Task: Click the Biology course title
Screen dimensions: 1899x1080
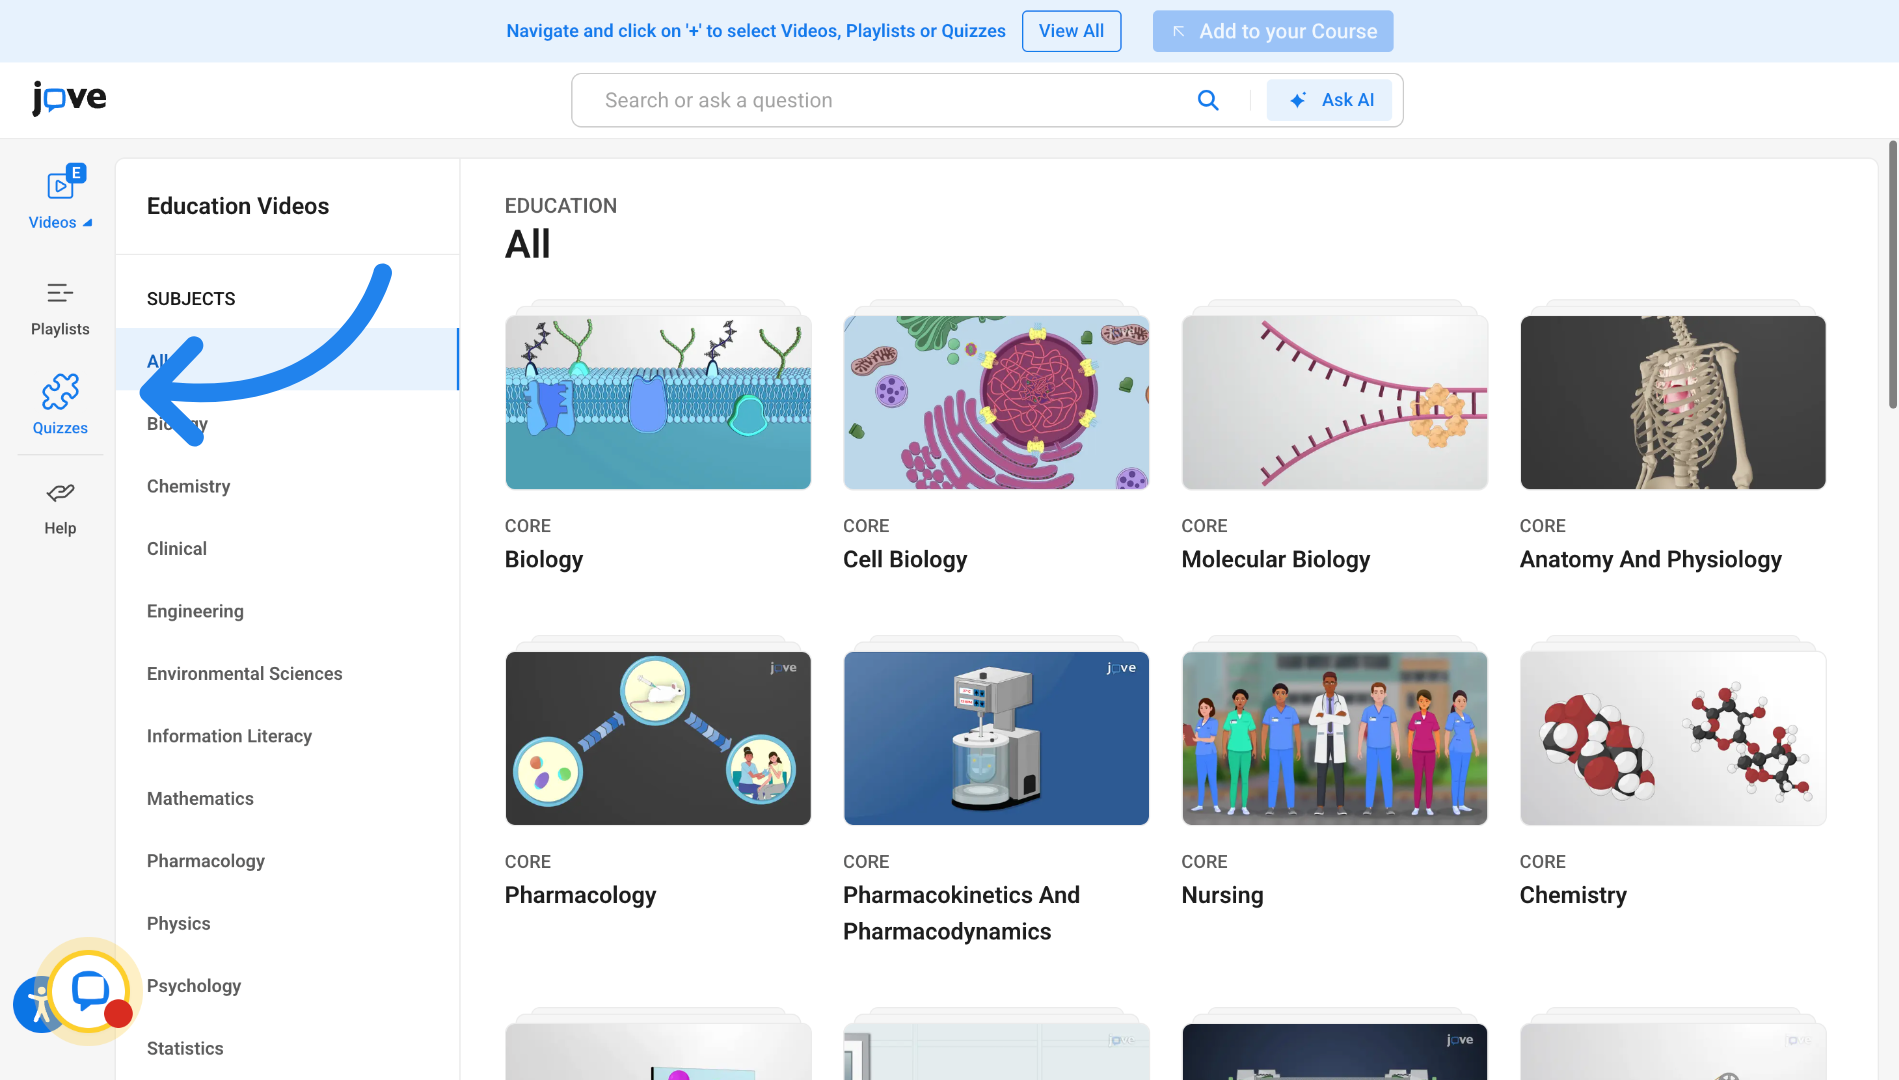Action: 544,560
